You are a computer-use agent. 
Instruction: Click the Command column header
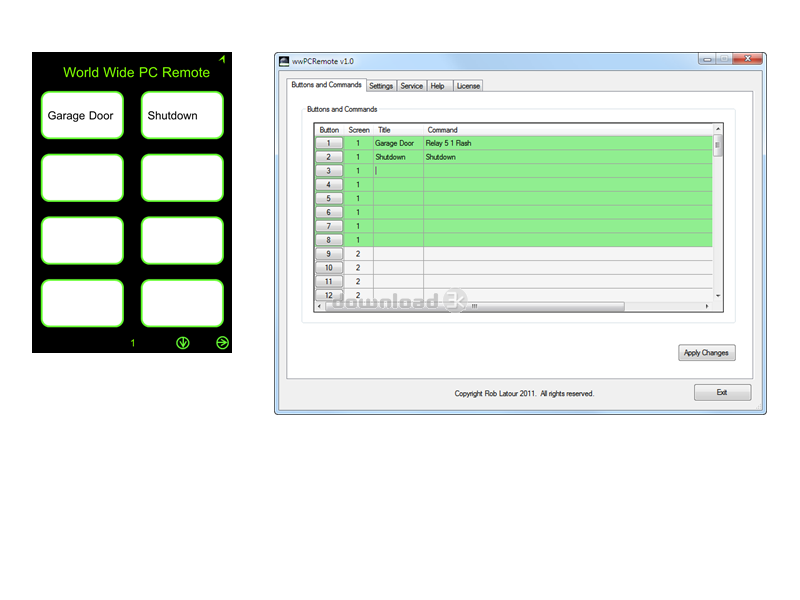pos(568,130)
